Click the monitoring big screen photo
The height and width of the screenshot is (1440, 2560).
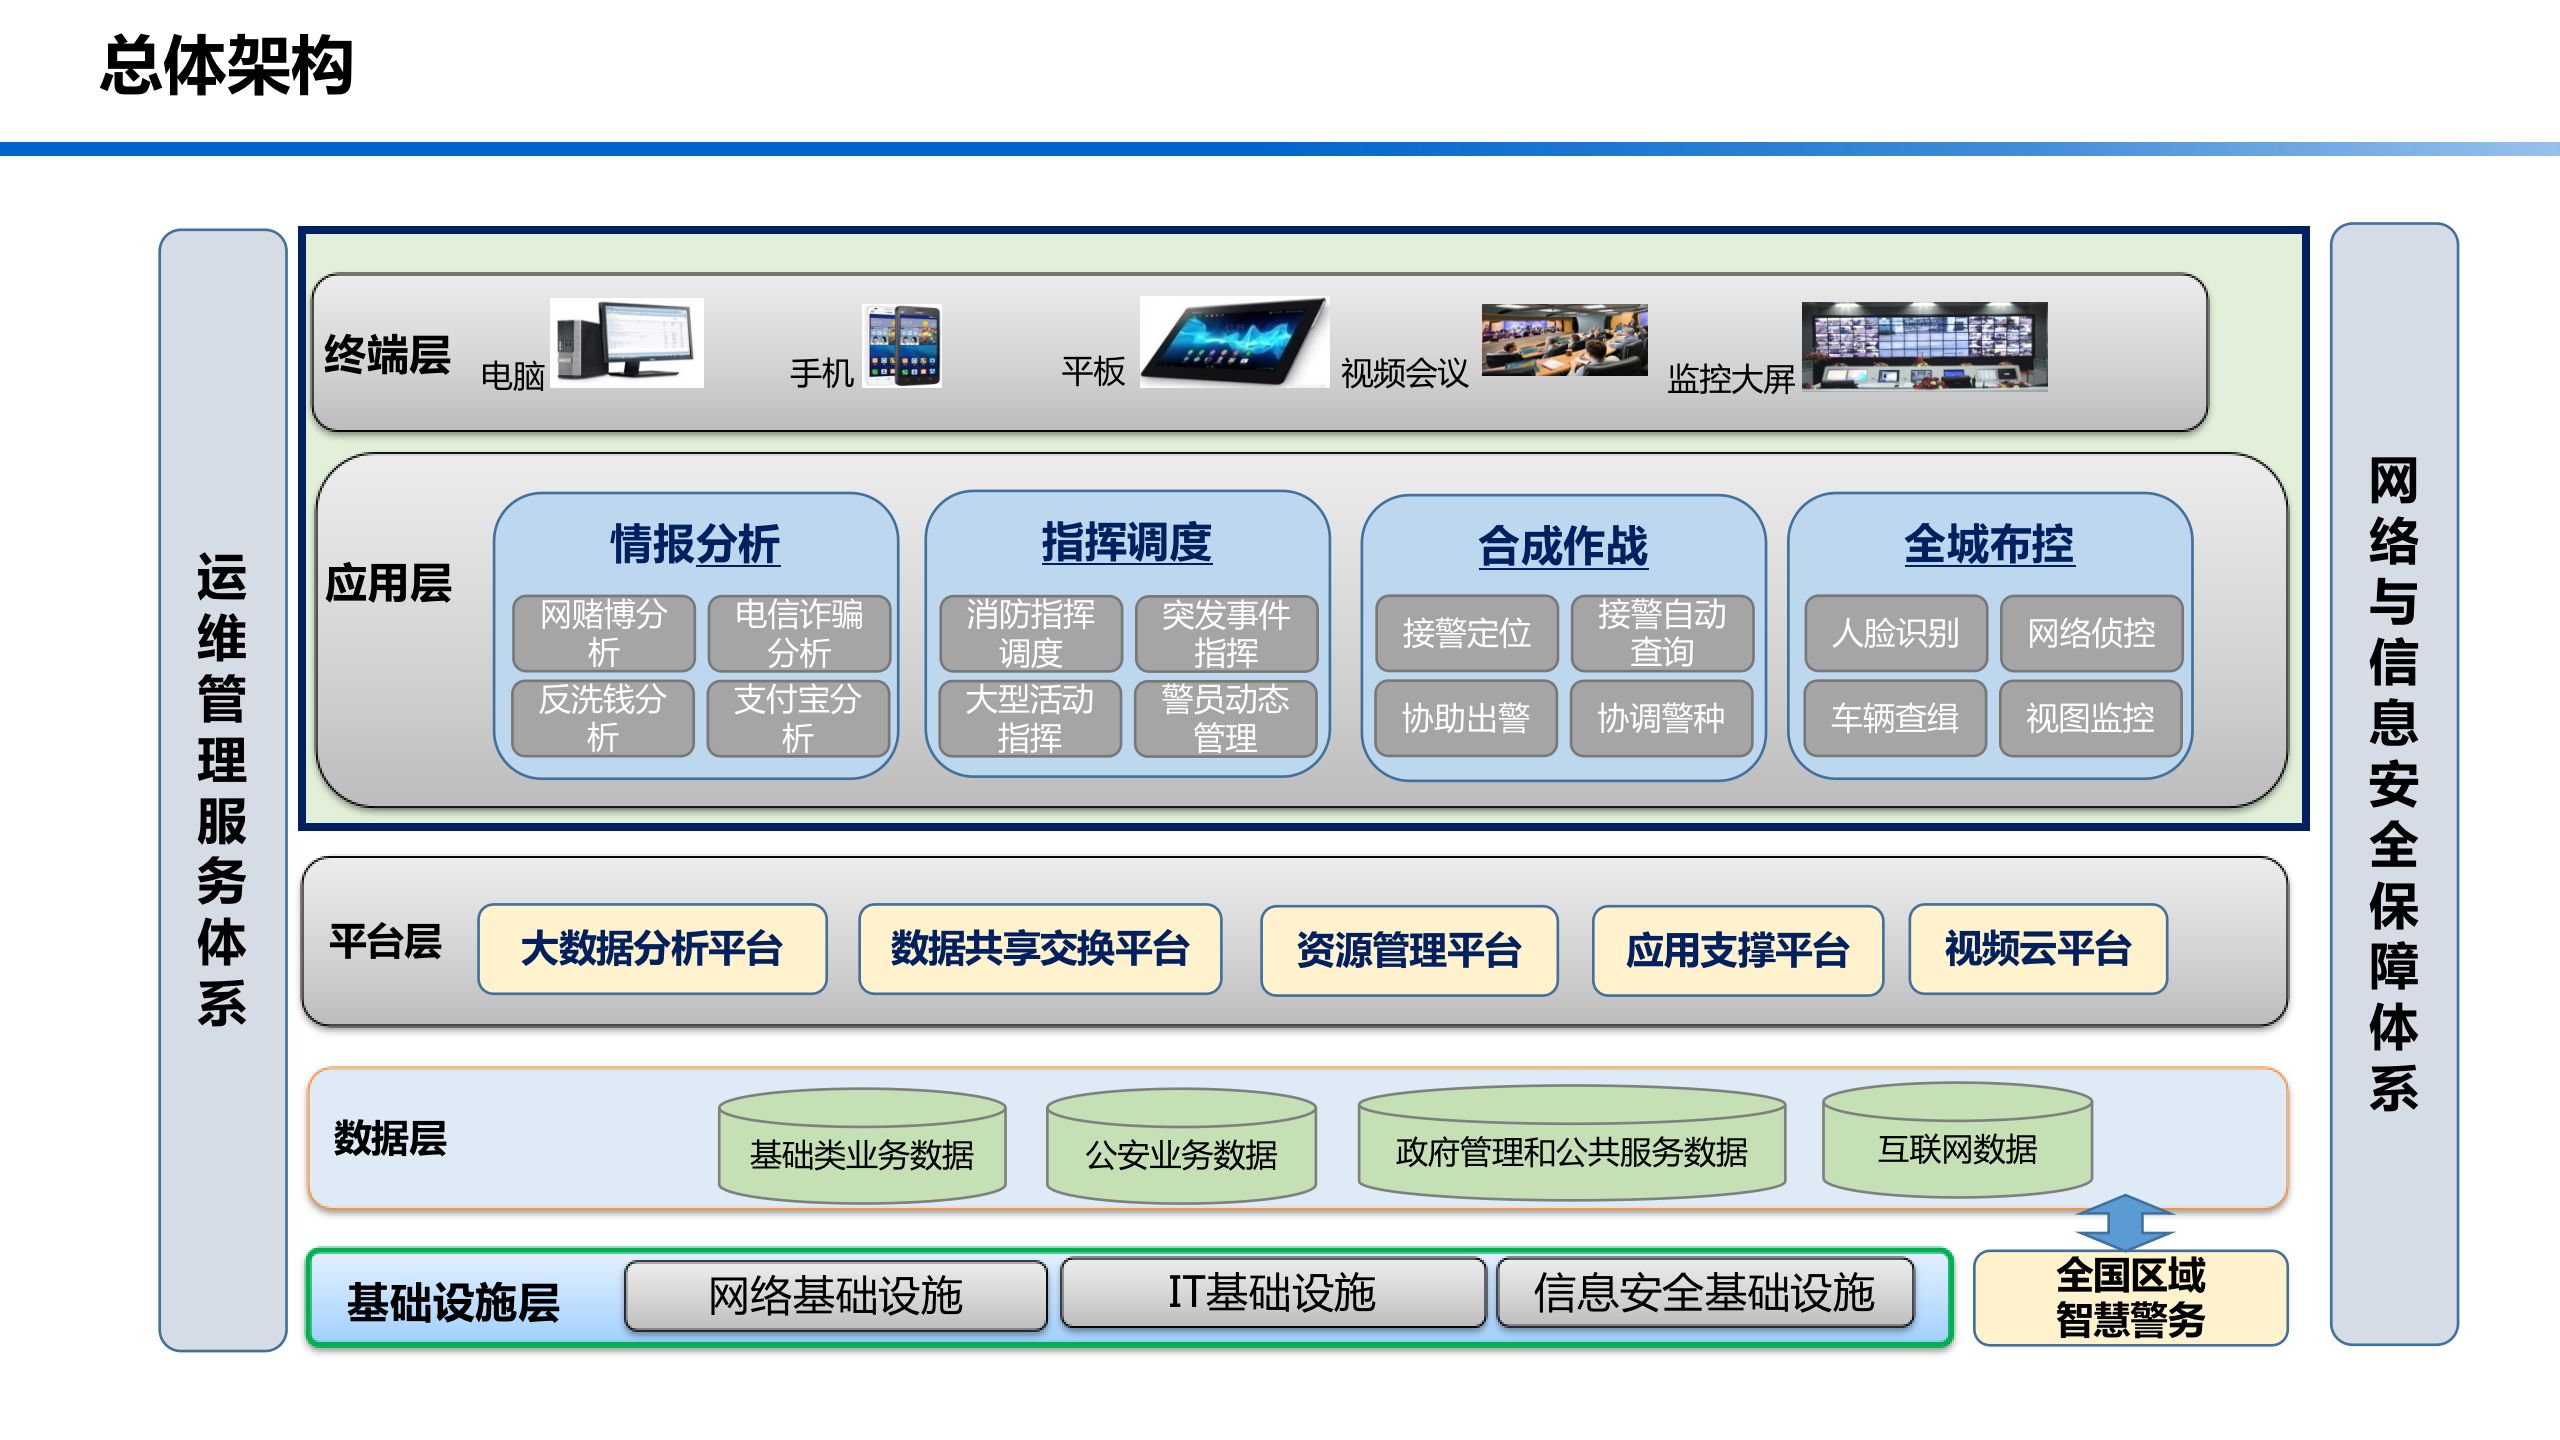click(1925, 346)
